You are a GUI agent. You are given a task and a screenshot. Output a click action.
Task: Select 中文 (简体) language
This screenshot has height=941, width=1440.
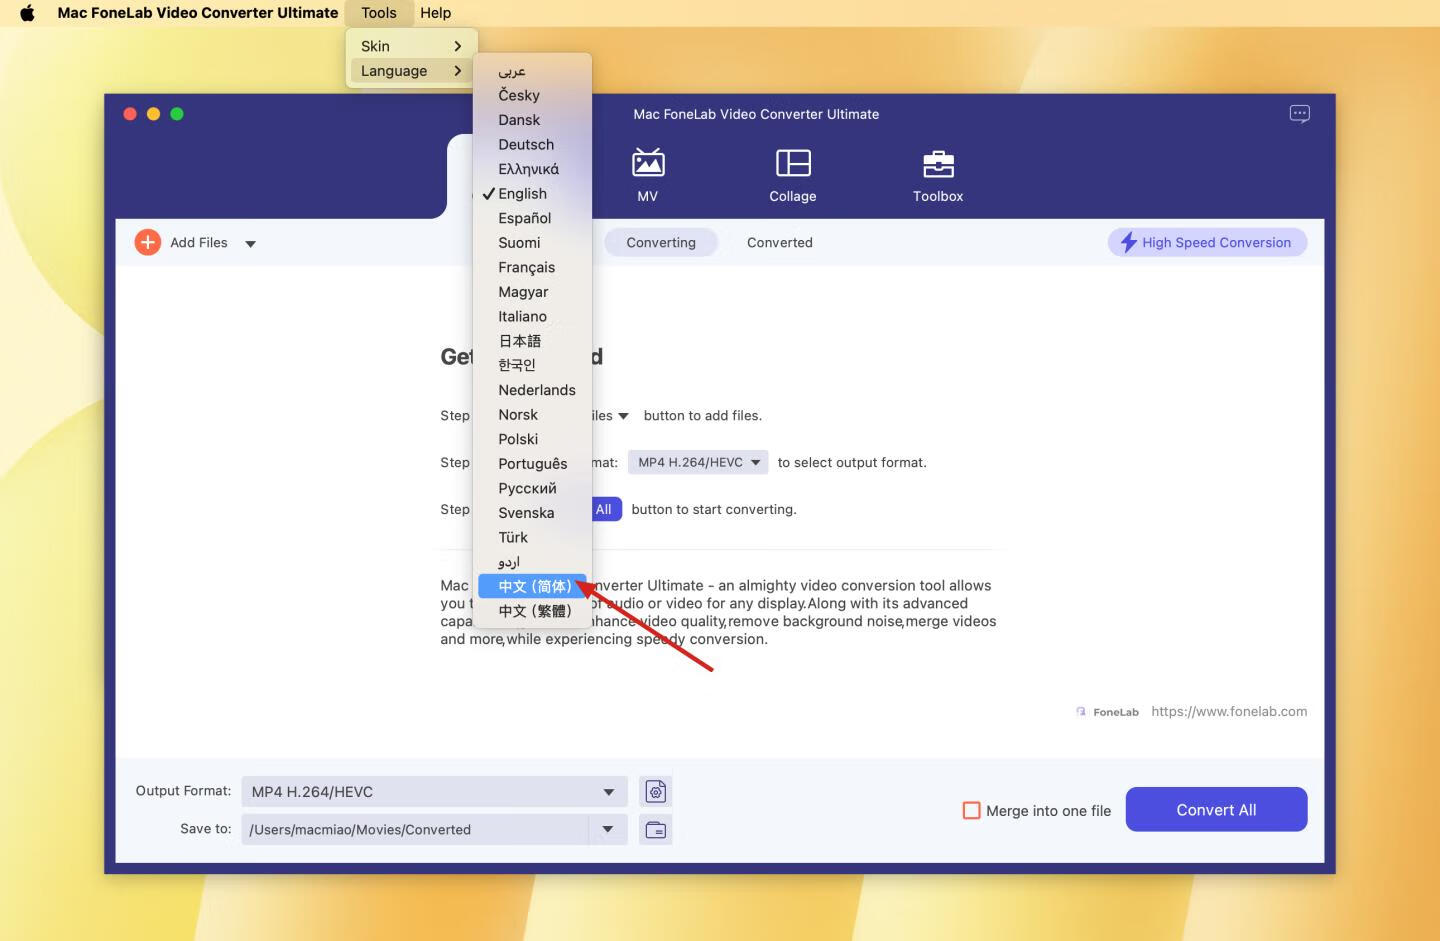[532, 586]
